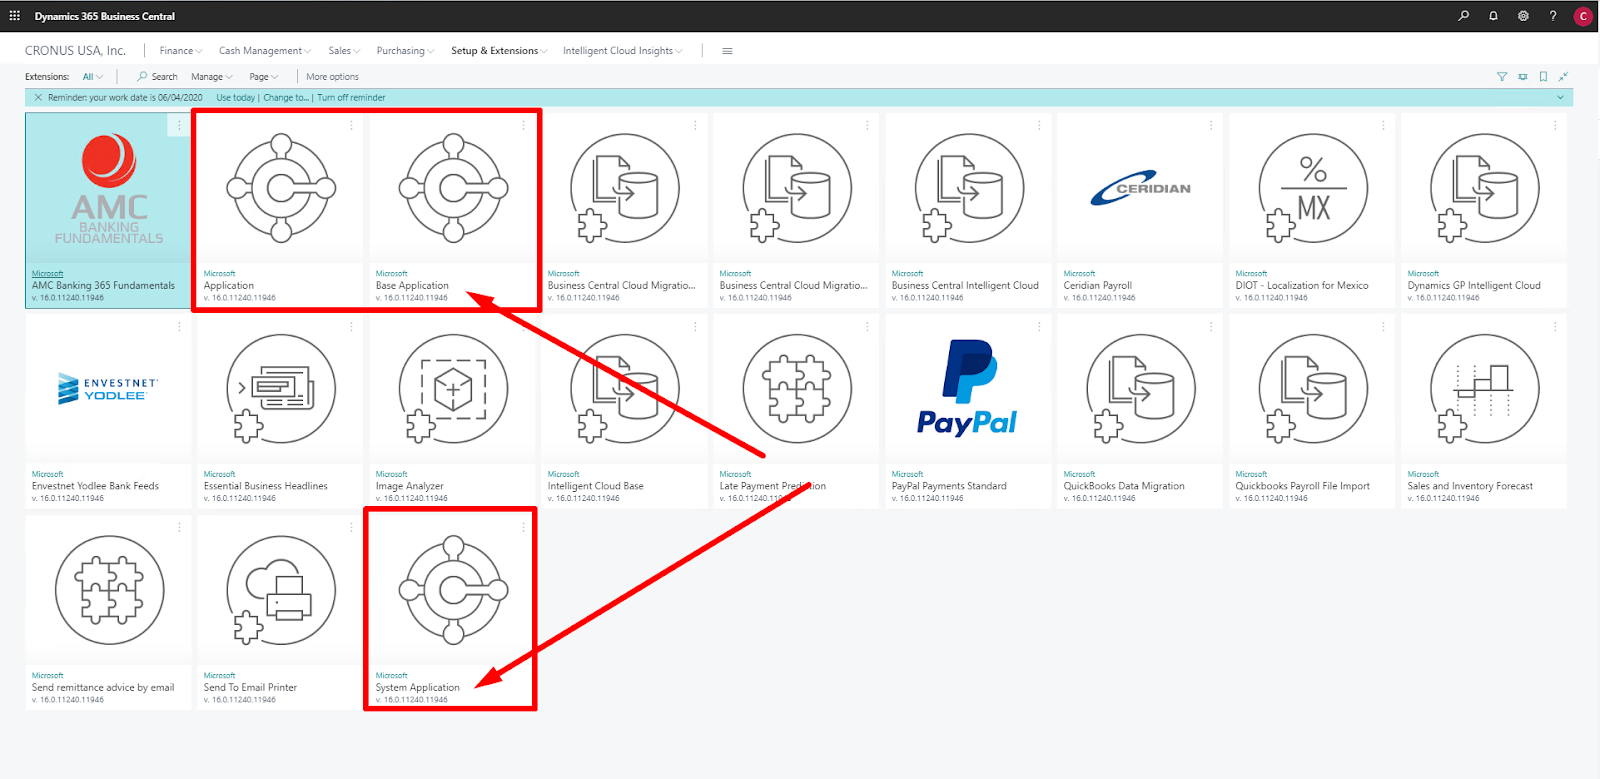
Task: Click Search in the action bar
Action: (158, 77)
